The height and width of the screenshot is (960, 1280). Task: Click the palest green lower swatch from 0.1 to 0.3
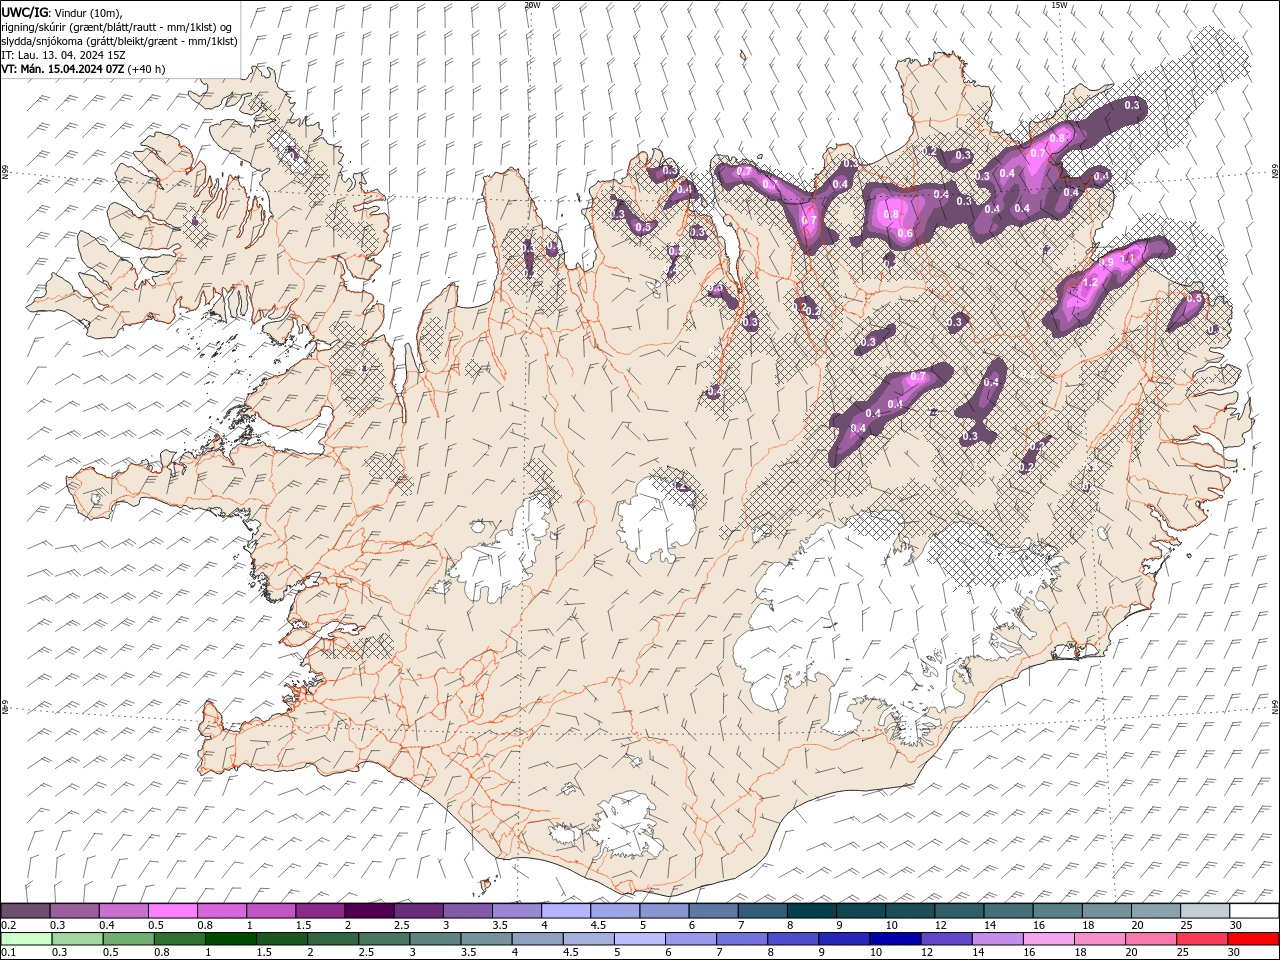(26, 939)
